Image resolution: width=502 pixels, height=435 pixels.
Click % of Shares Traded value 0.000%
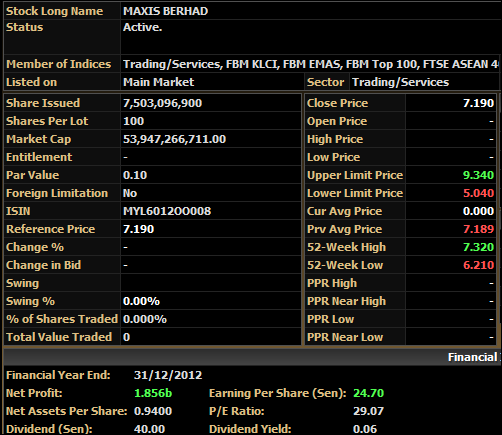pyautogui.click(x=145, y=319)
